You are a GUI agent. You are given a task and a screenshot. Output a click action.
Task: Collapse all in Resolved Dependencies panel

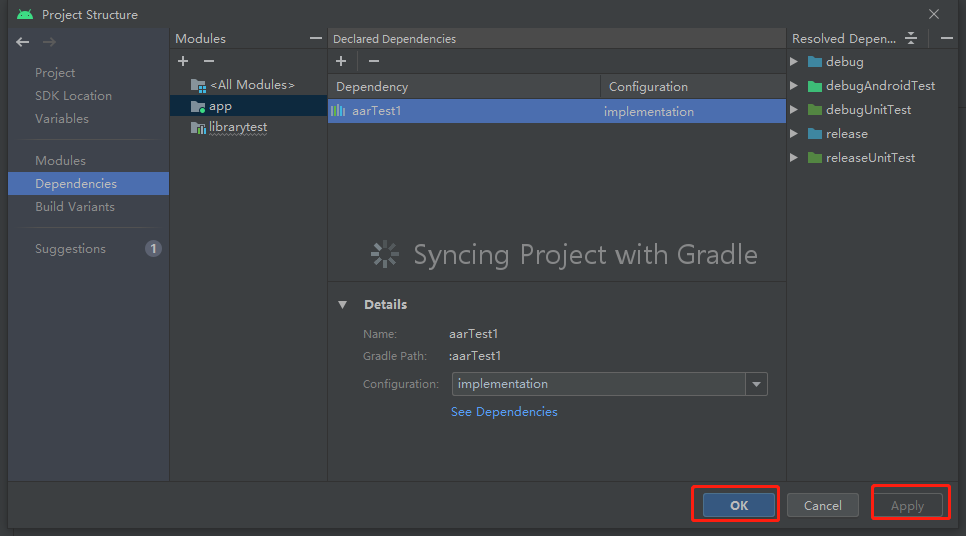(x=911, y=38)
